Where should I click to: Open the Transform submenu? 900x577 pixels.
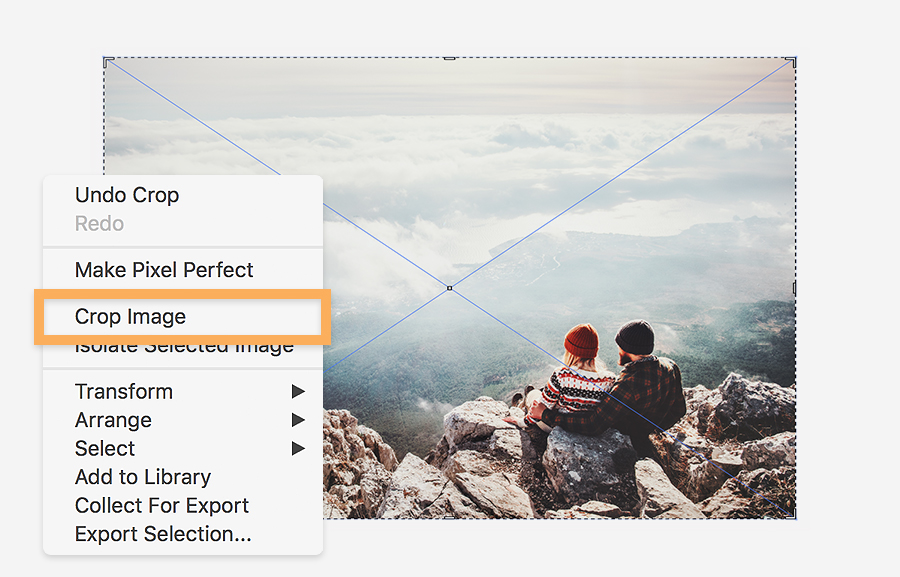coord(183,392)
